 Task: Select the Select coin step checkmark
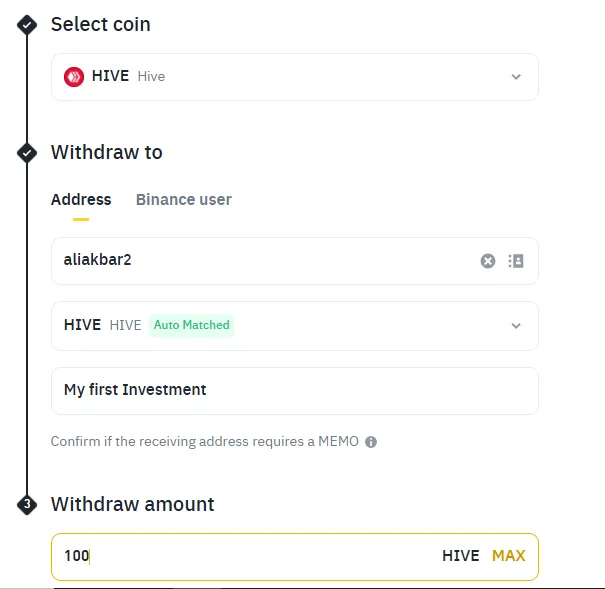27,25
